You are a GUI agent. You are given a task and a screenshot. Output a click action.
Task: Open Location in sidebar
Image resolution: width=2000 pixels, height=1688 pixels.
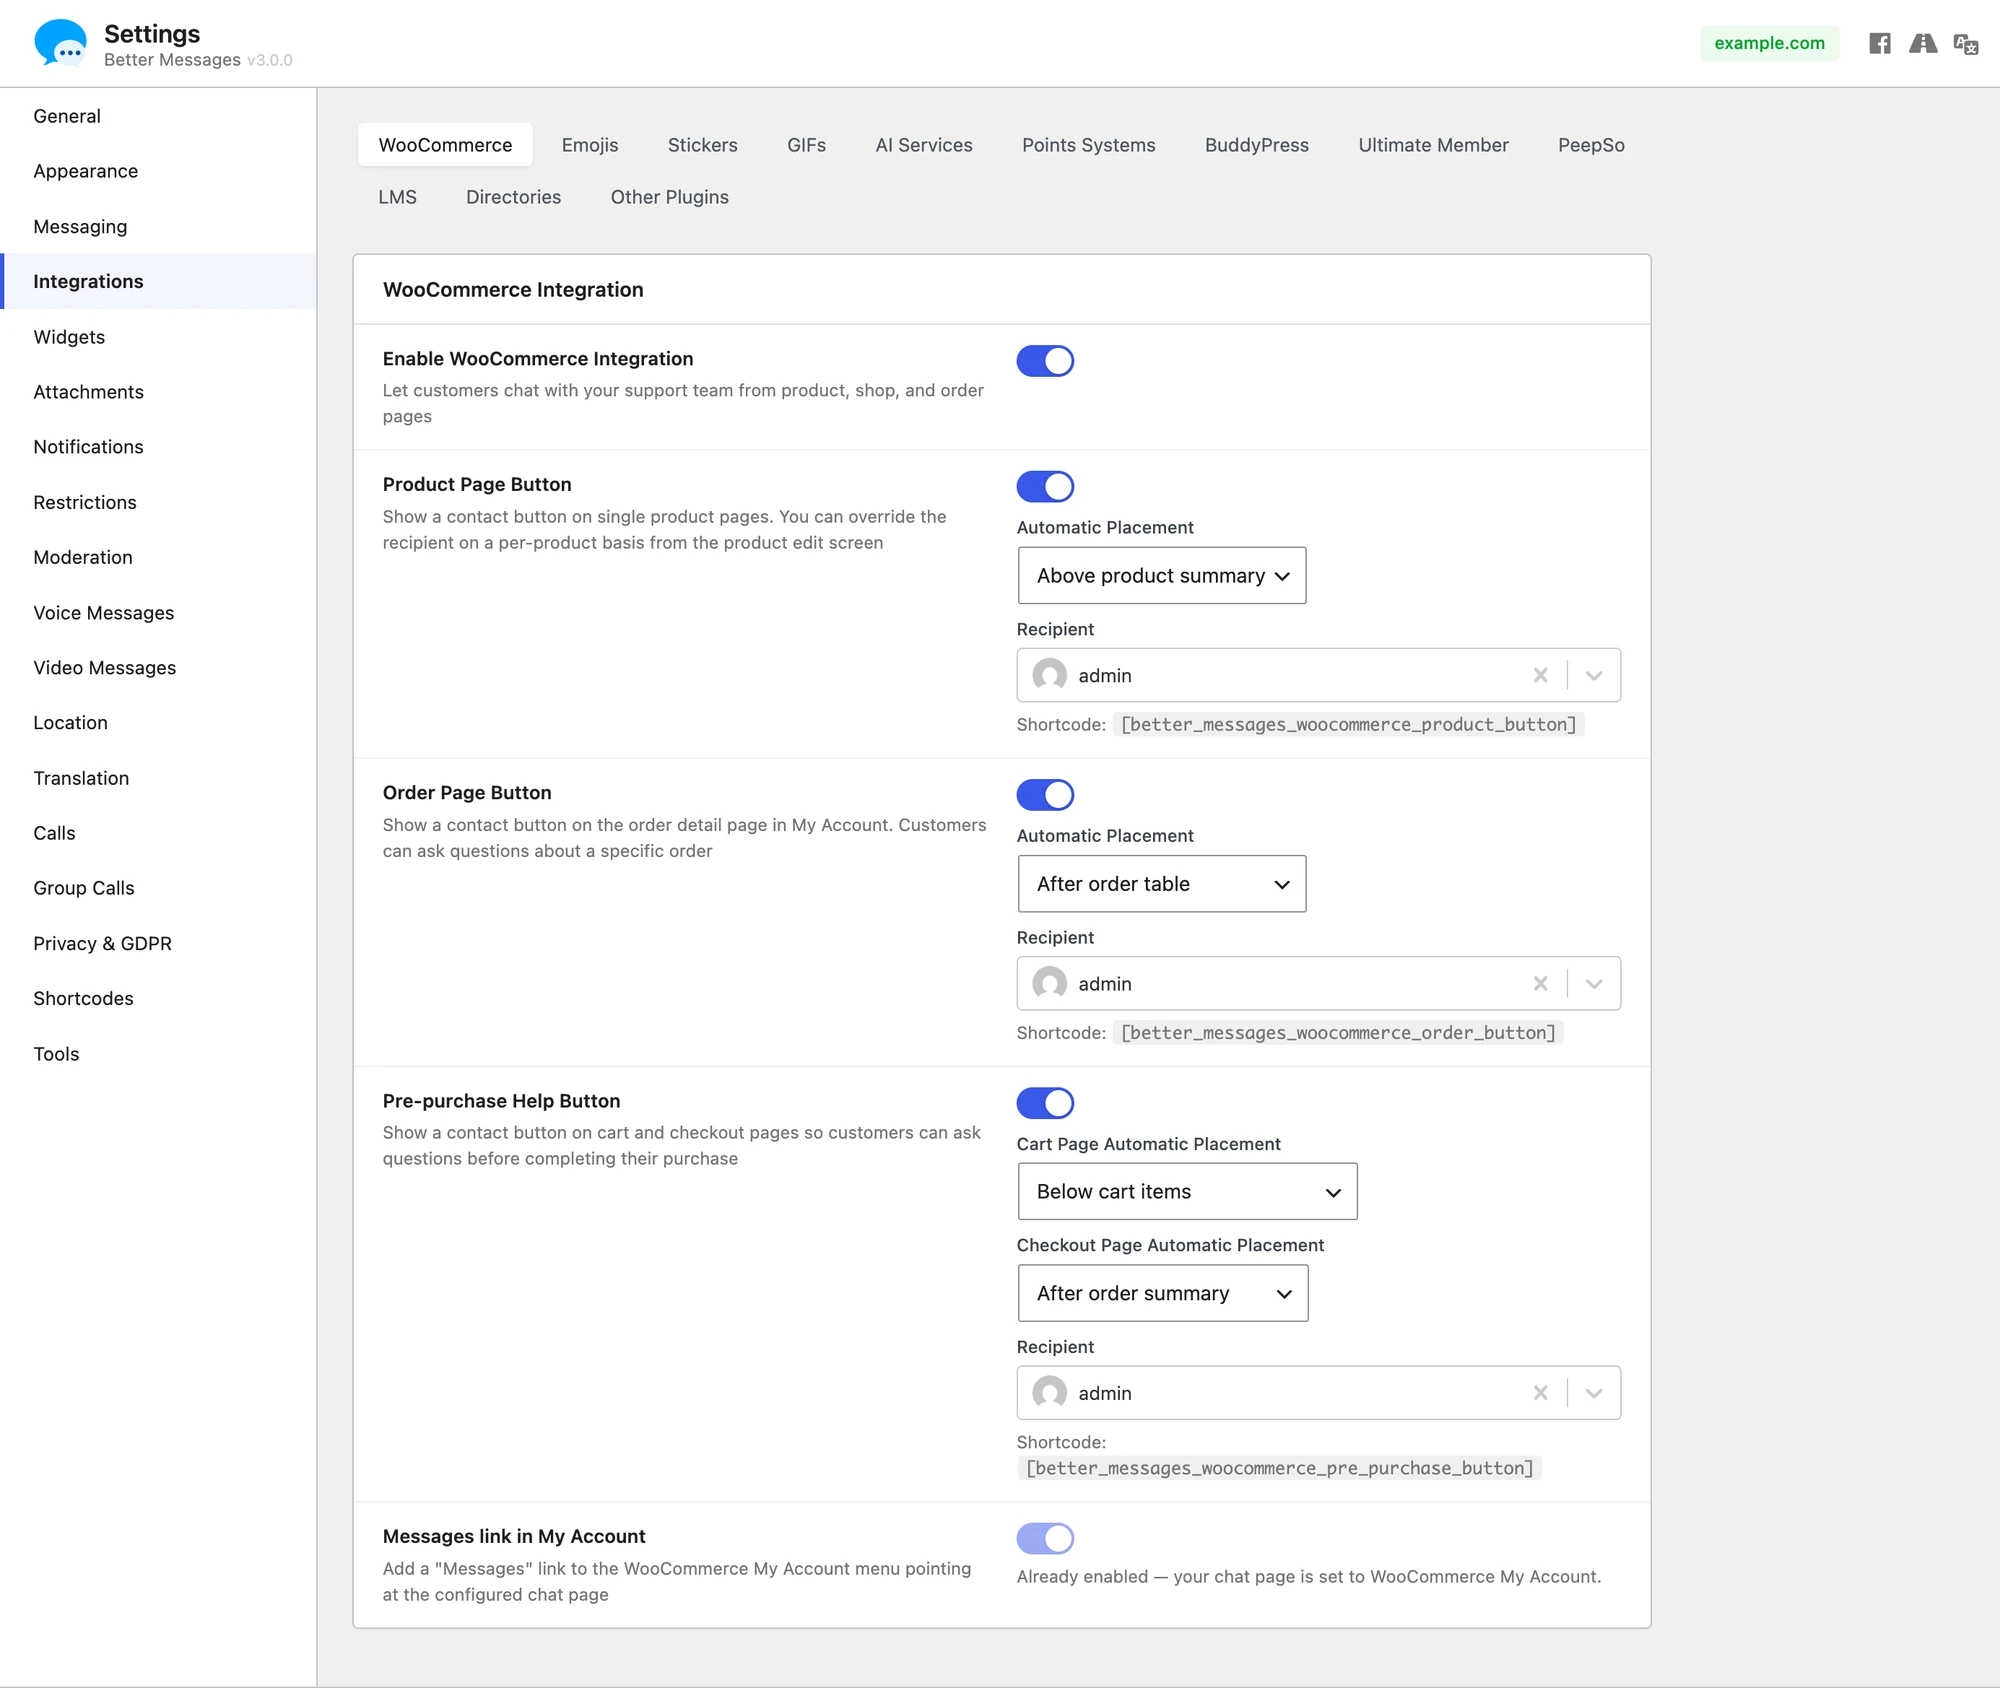click(158, 723)
